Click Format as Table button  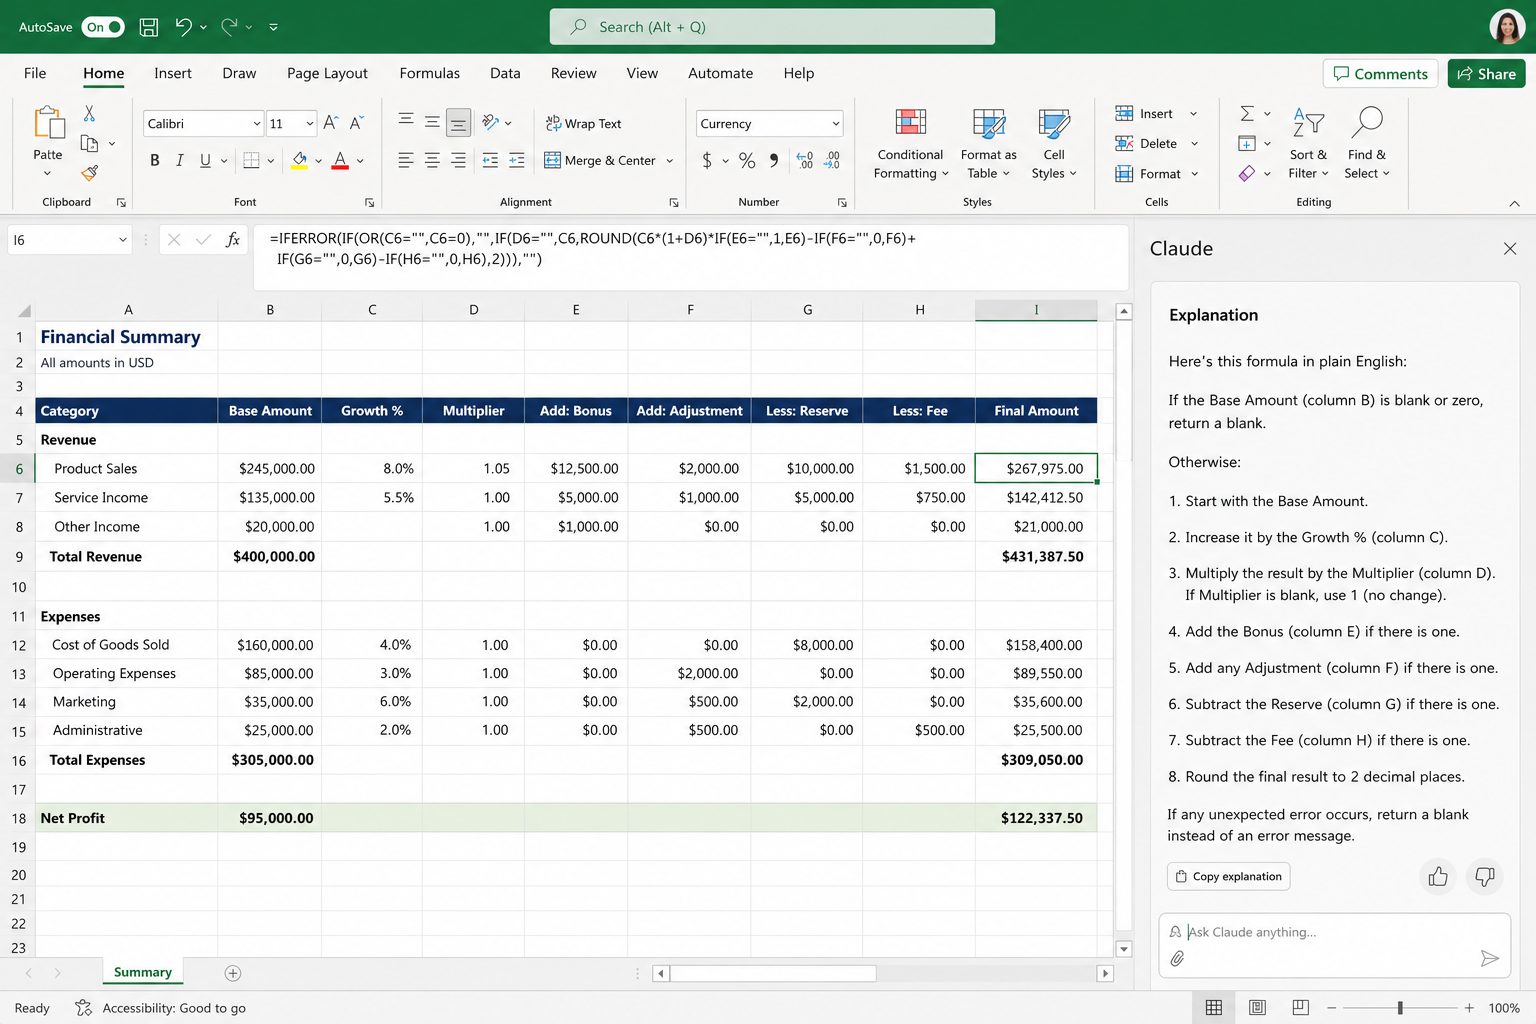pos(989,143)
